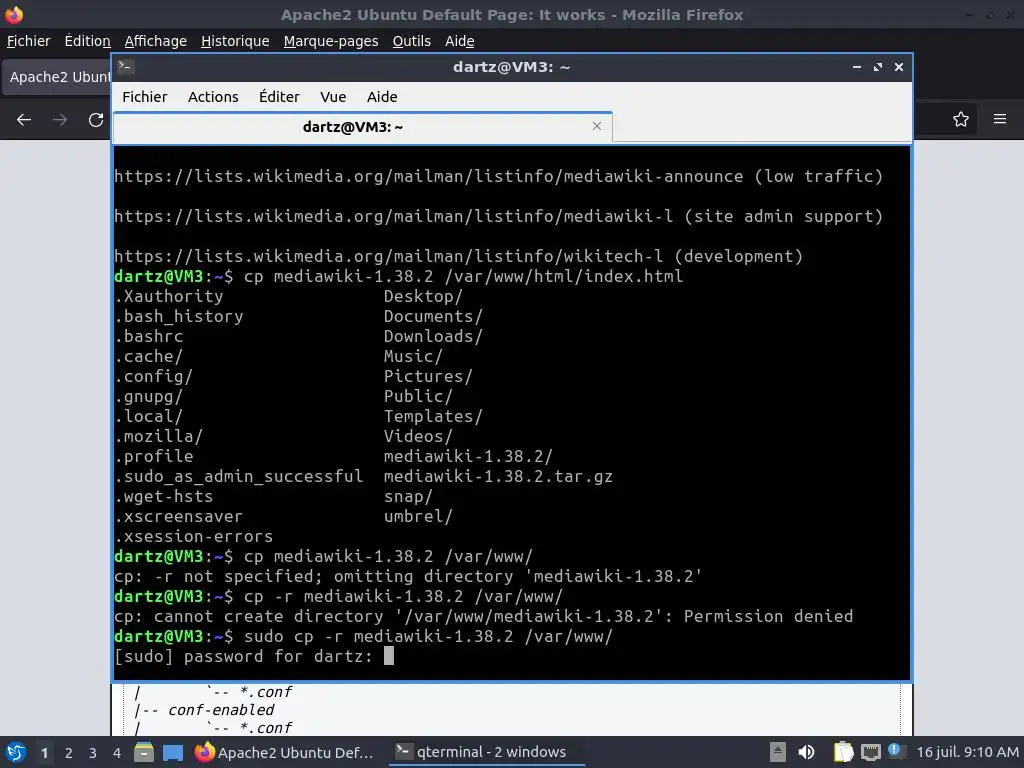Screen dimensions: 1024x768
Task: Open the update notification tray icon
Action: coord(895,751)
